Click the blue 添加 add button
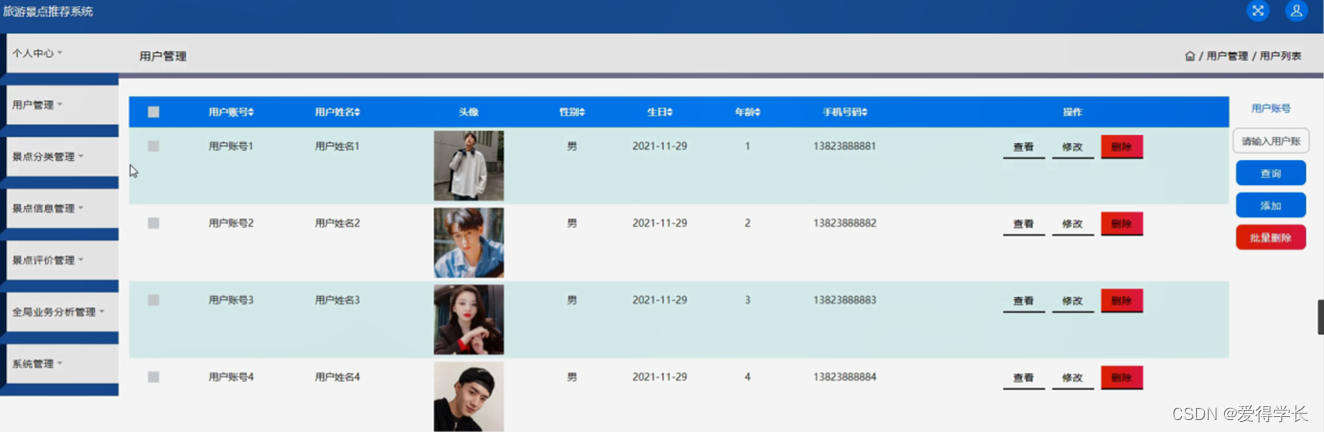 tap(1270, 205)
